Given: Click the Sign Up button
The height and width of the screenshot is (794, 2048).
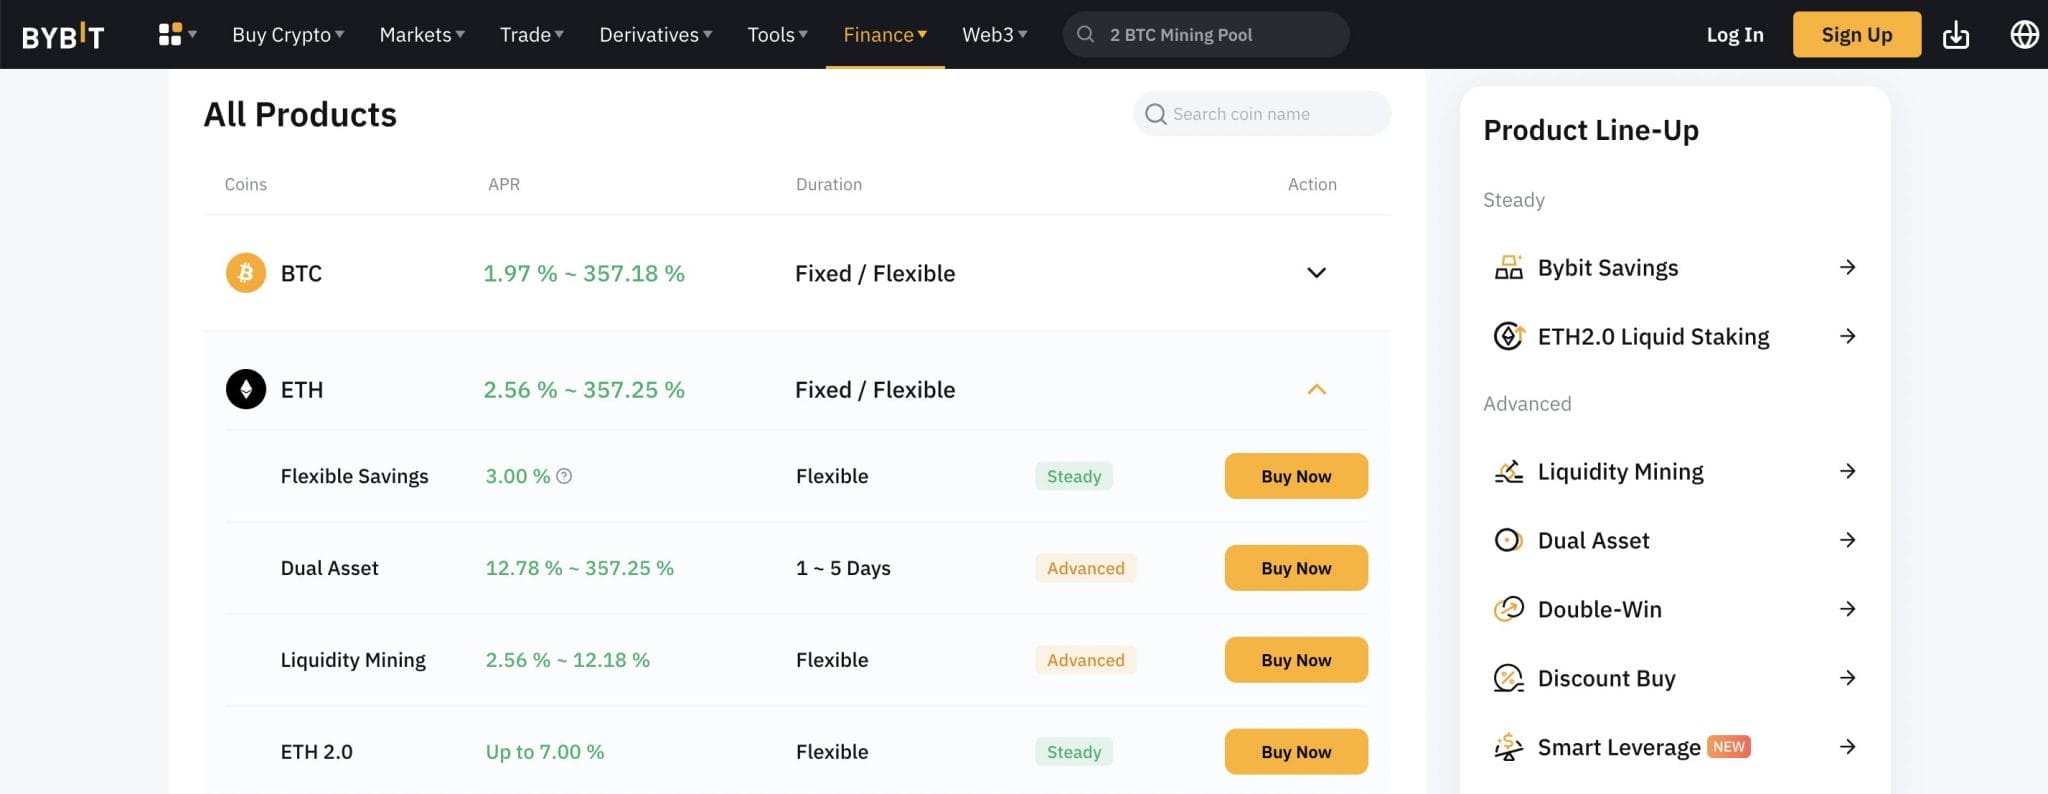Looking at the screenshot, I should pyautogui.click(x=1857, y=35).
